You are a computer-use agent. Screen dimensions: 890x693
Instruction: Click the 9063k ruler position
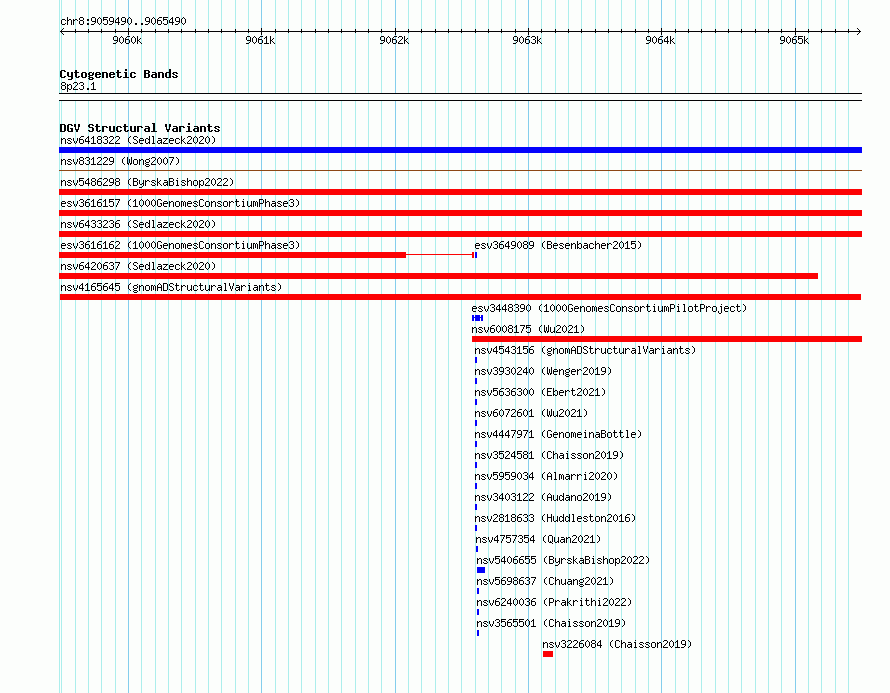(x=527, y=40)
